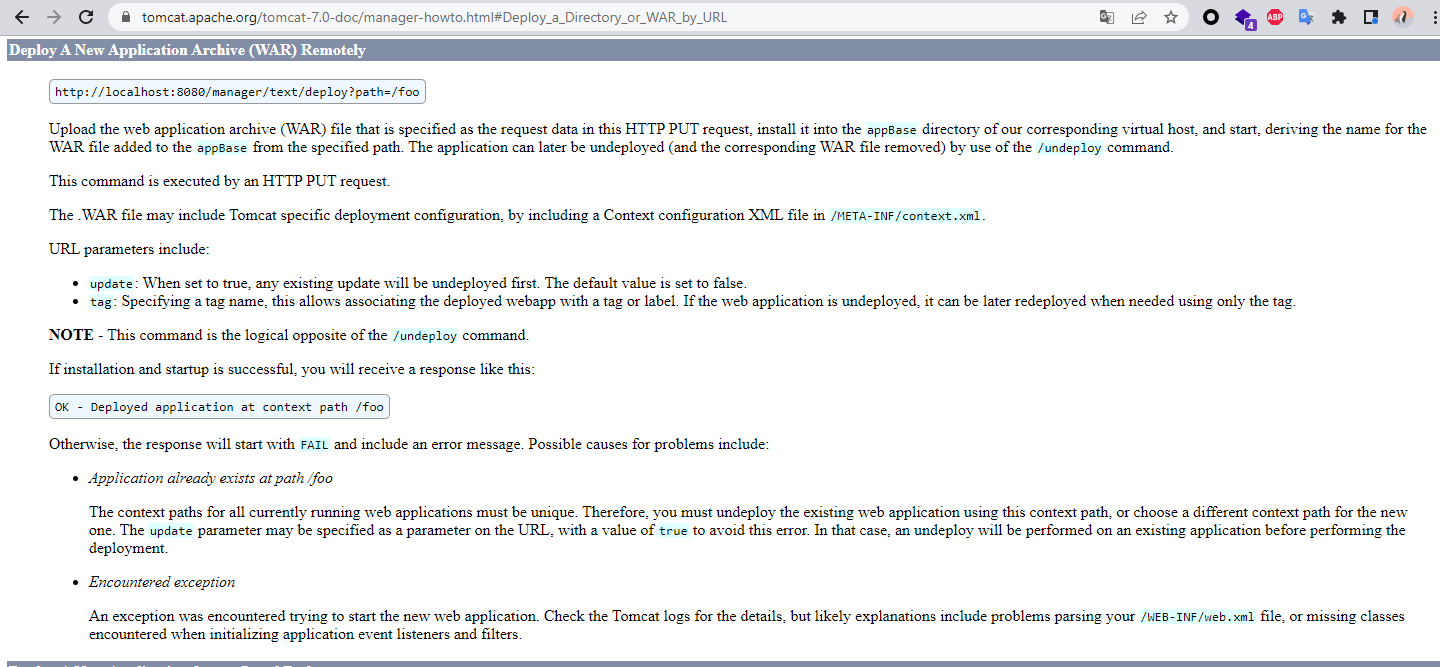Click the localhost:8080/manager/text/deploy URL code box
The width and height of the screenshot is (1440, 667).
[237, 92]
